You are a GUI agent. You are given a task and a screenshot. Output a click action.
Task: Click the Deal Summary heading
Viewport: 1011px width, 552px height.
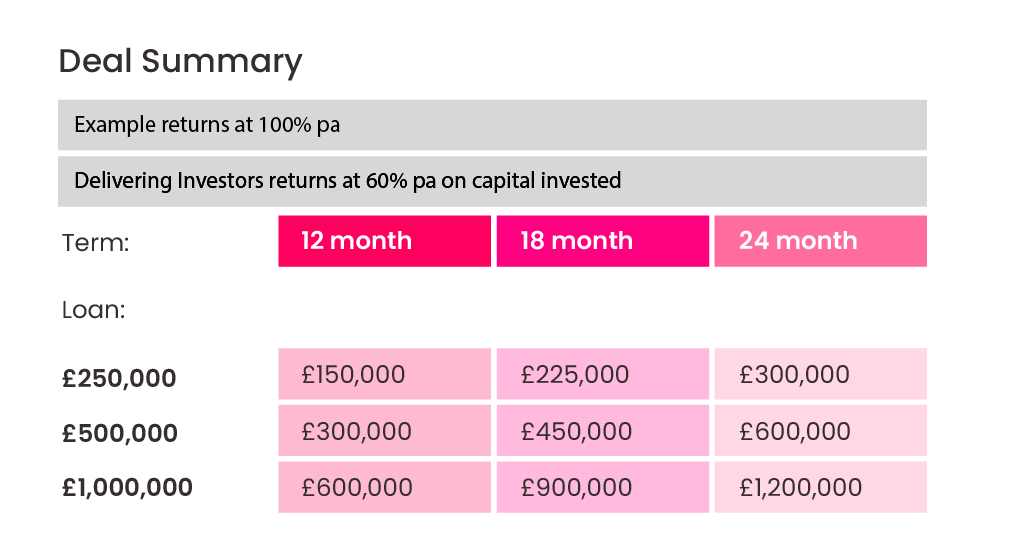[180, 62]
